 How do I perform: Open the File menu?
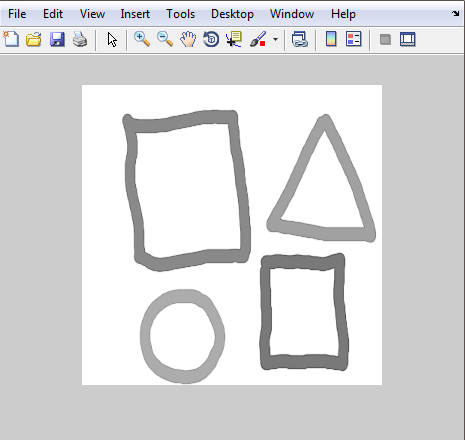[17, 14]
